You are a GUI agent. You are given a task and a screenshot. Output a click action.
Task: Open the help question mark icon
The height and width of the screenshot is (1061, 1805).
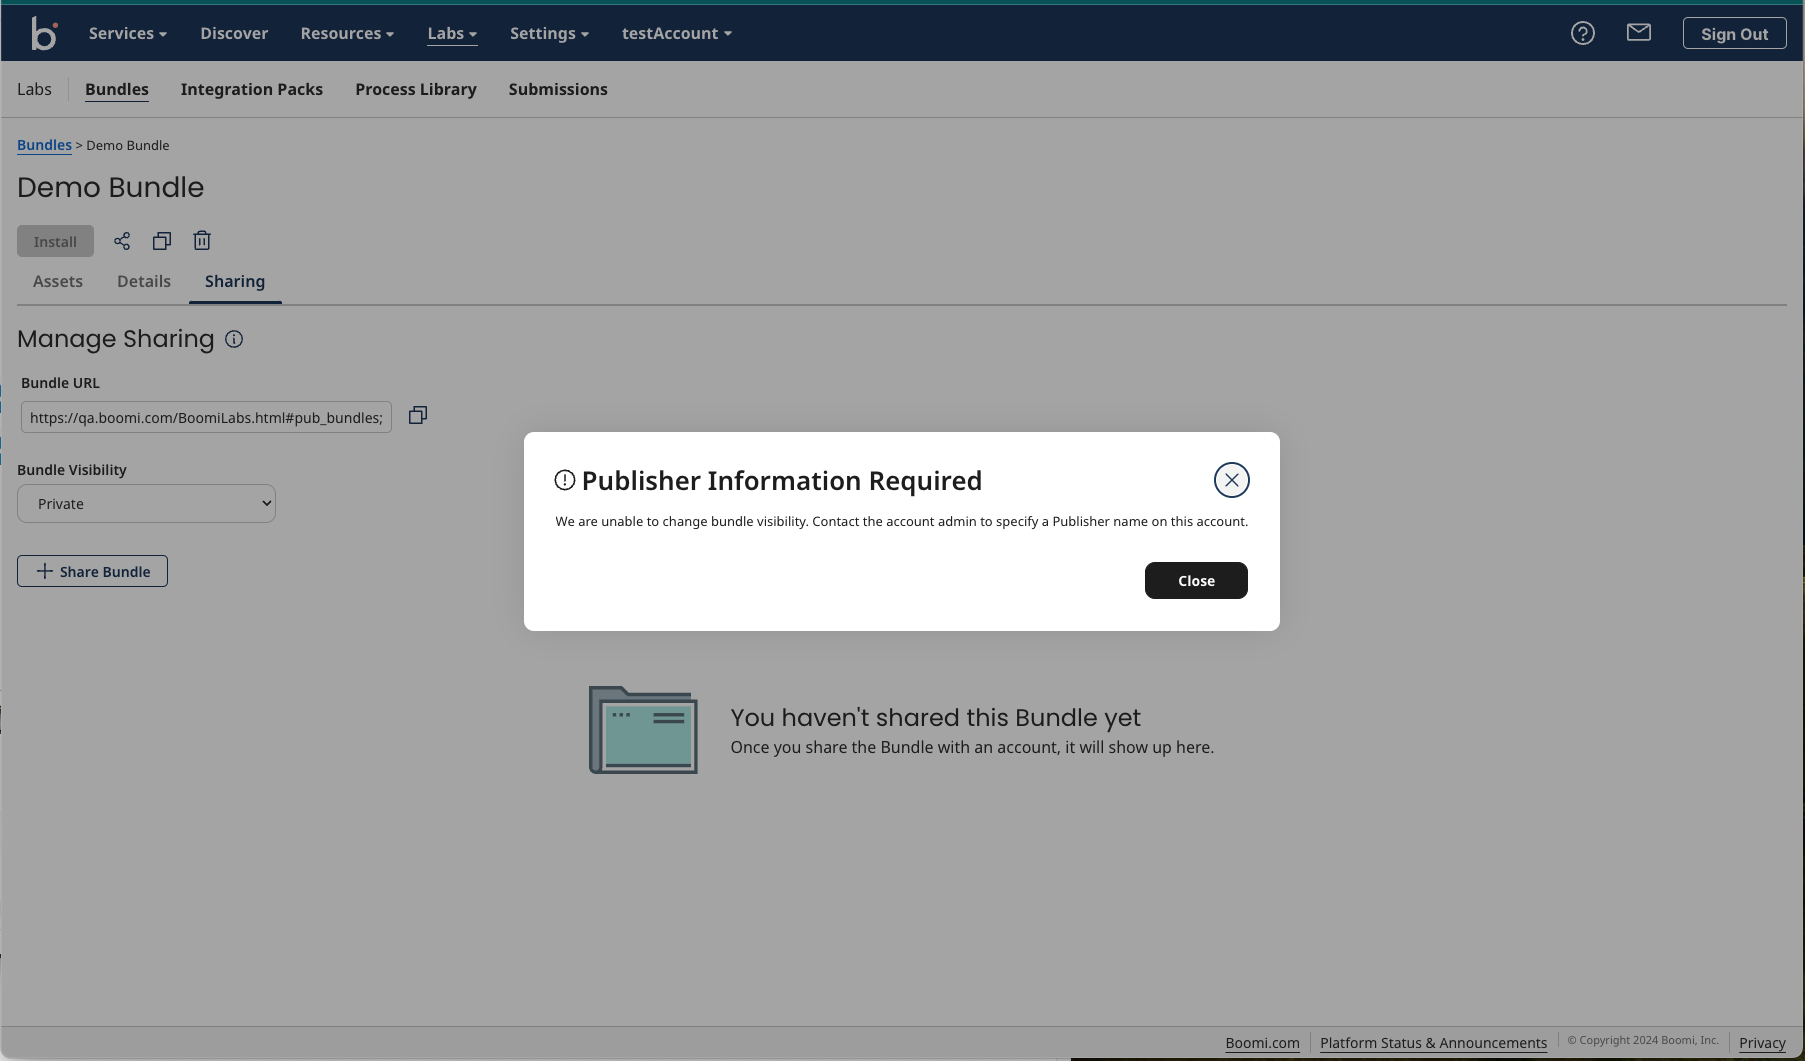click(1582, 34)
